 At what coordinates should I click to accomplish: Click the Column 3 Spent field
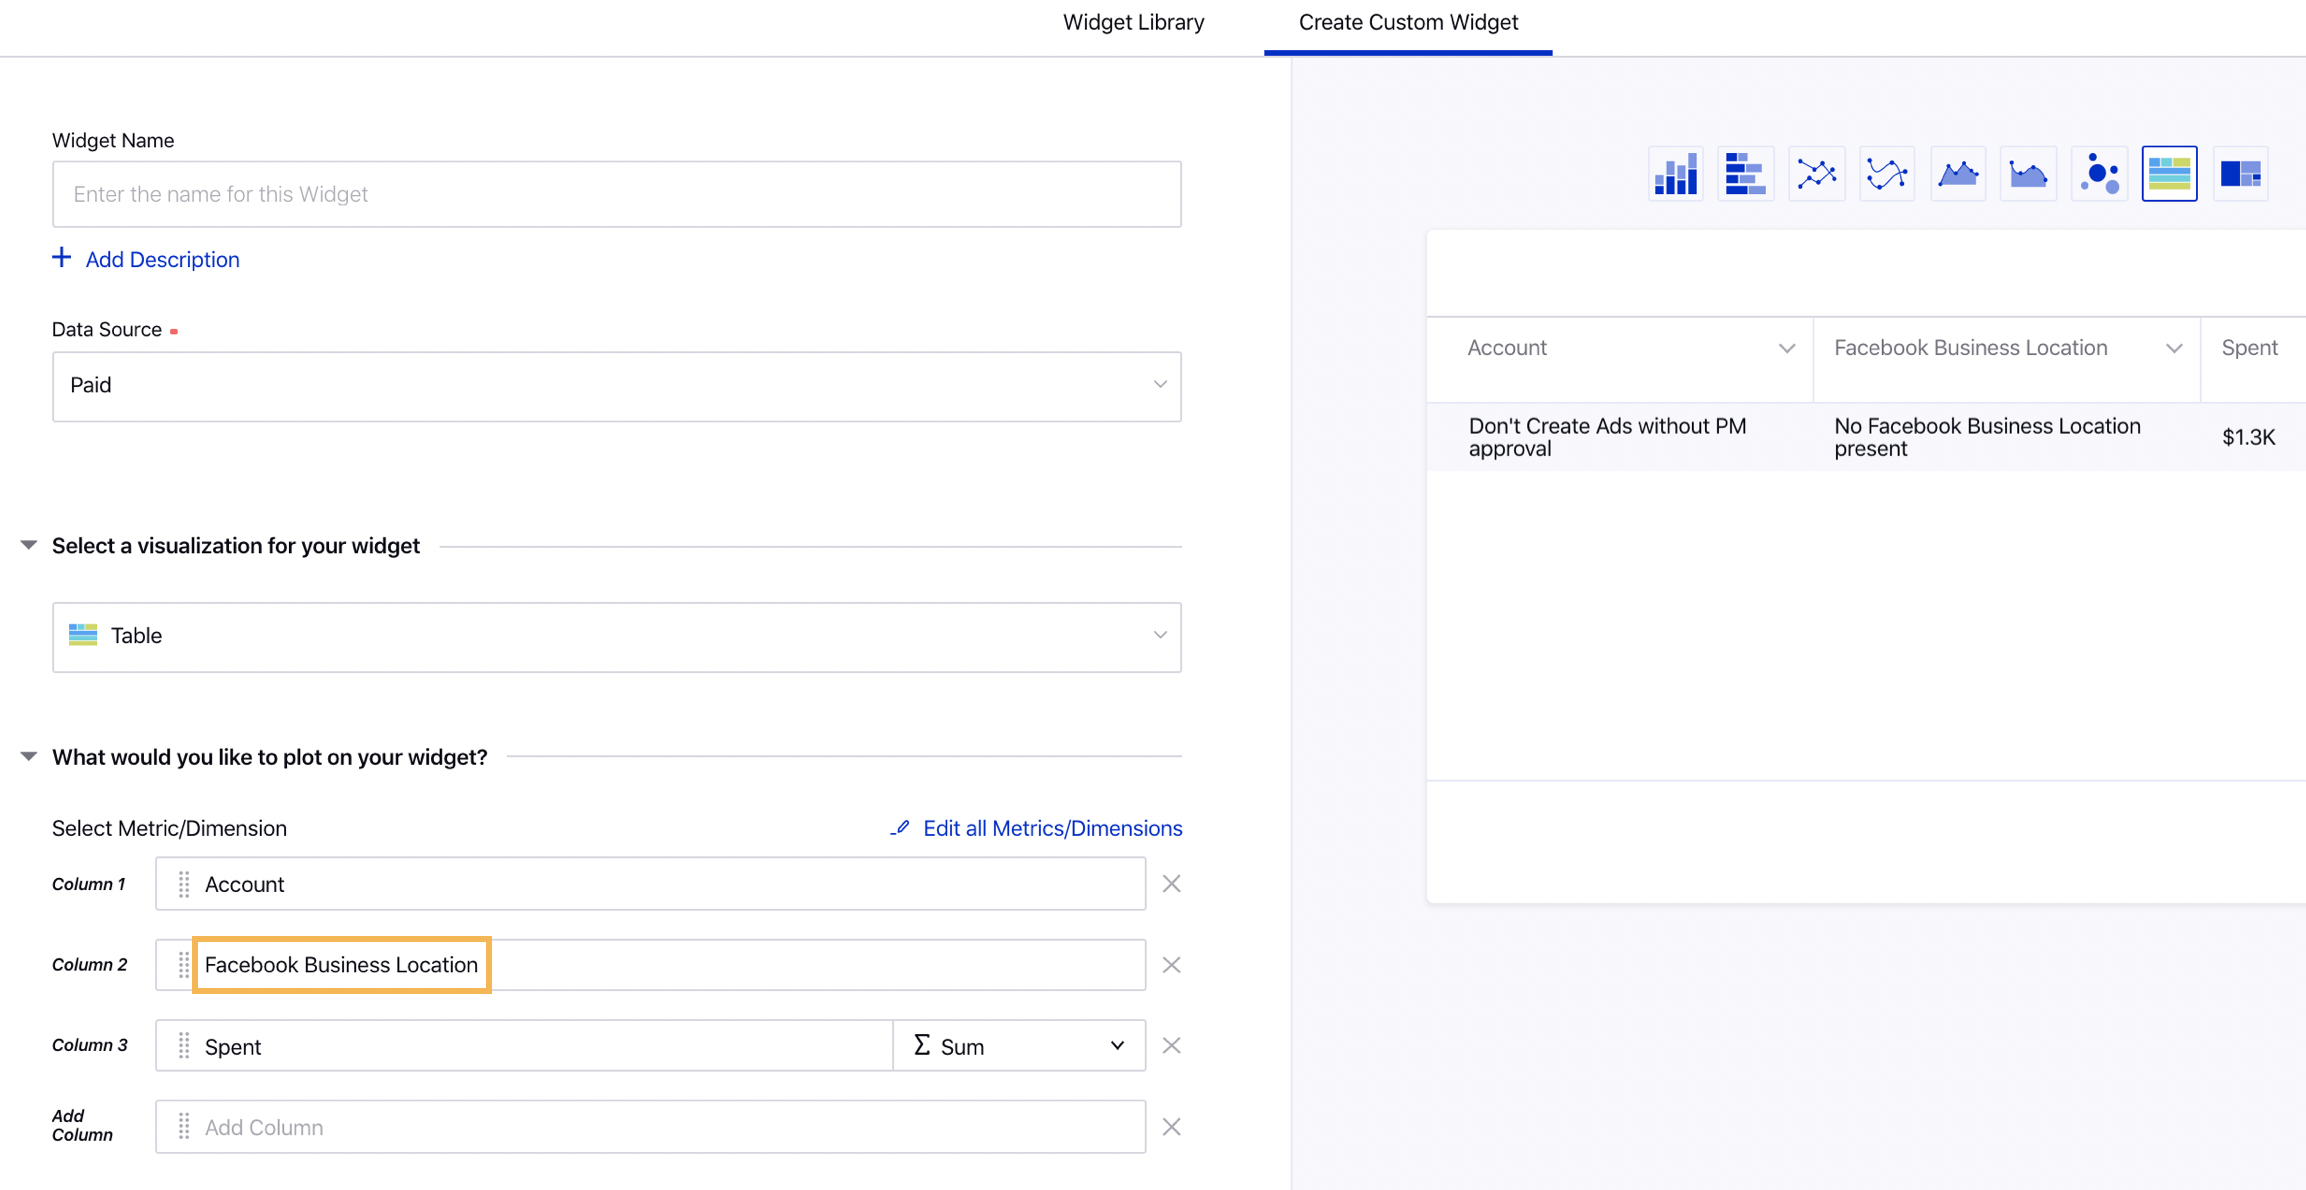524,1046
